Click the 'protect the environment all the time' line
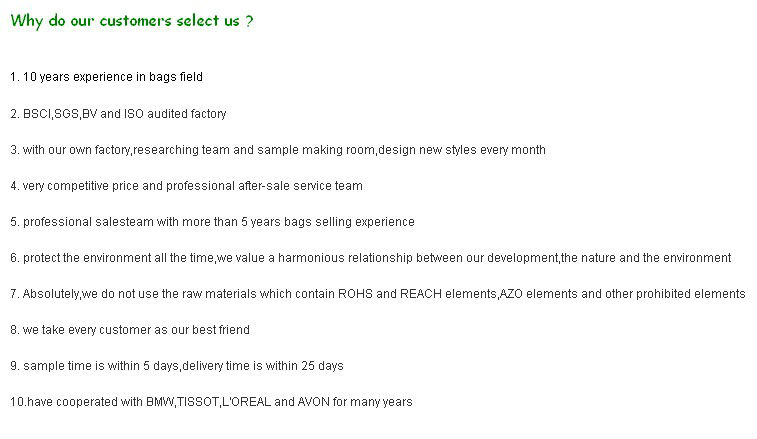Viewport: 757px width, 439px height. point(370,258)
